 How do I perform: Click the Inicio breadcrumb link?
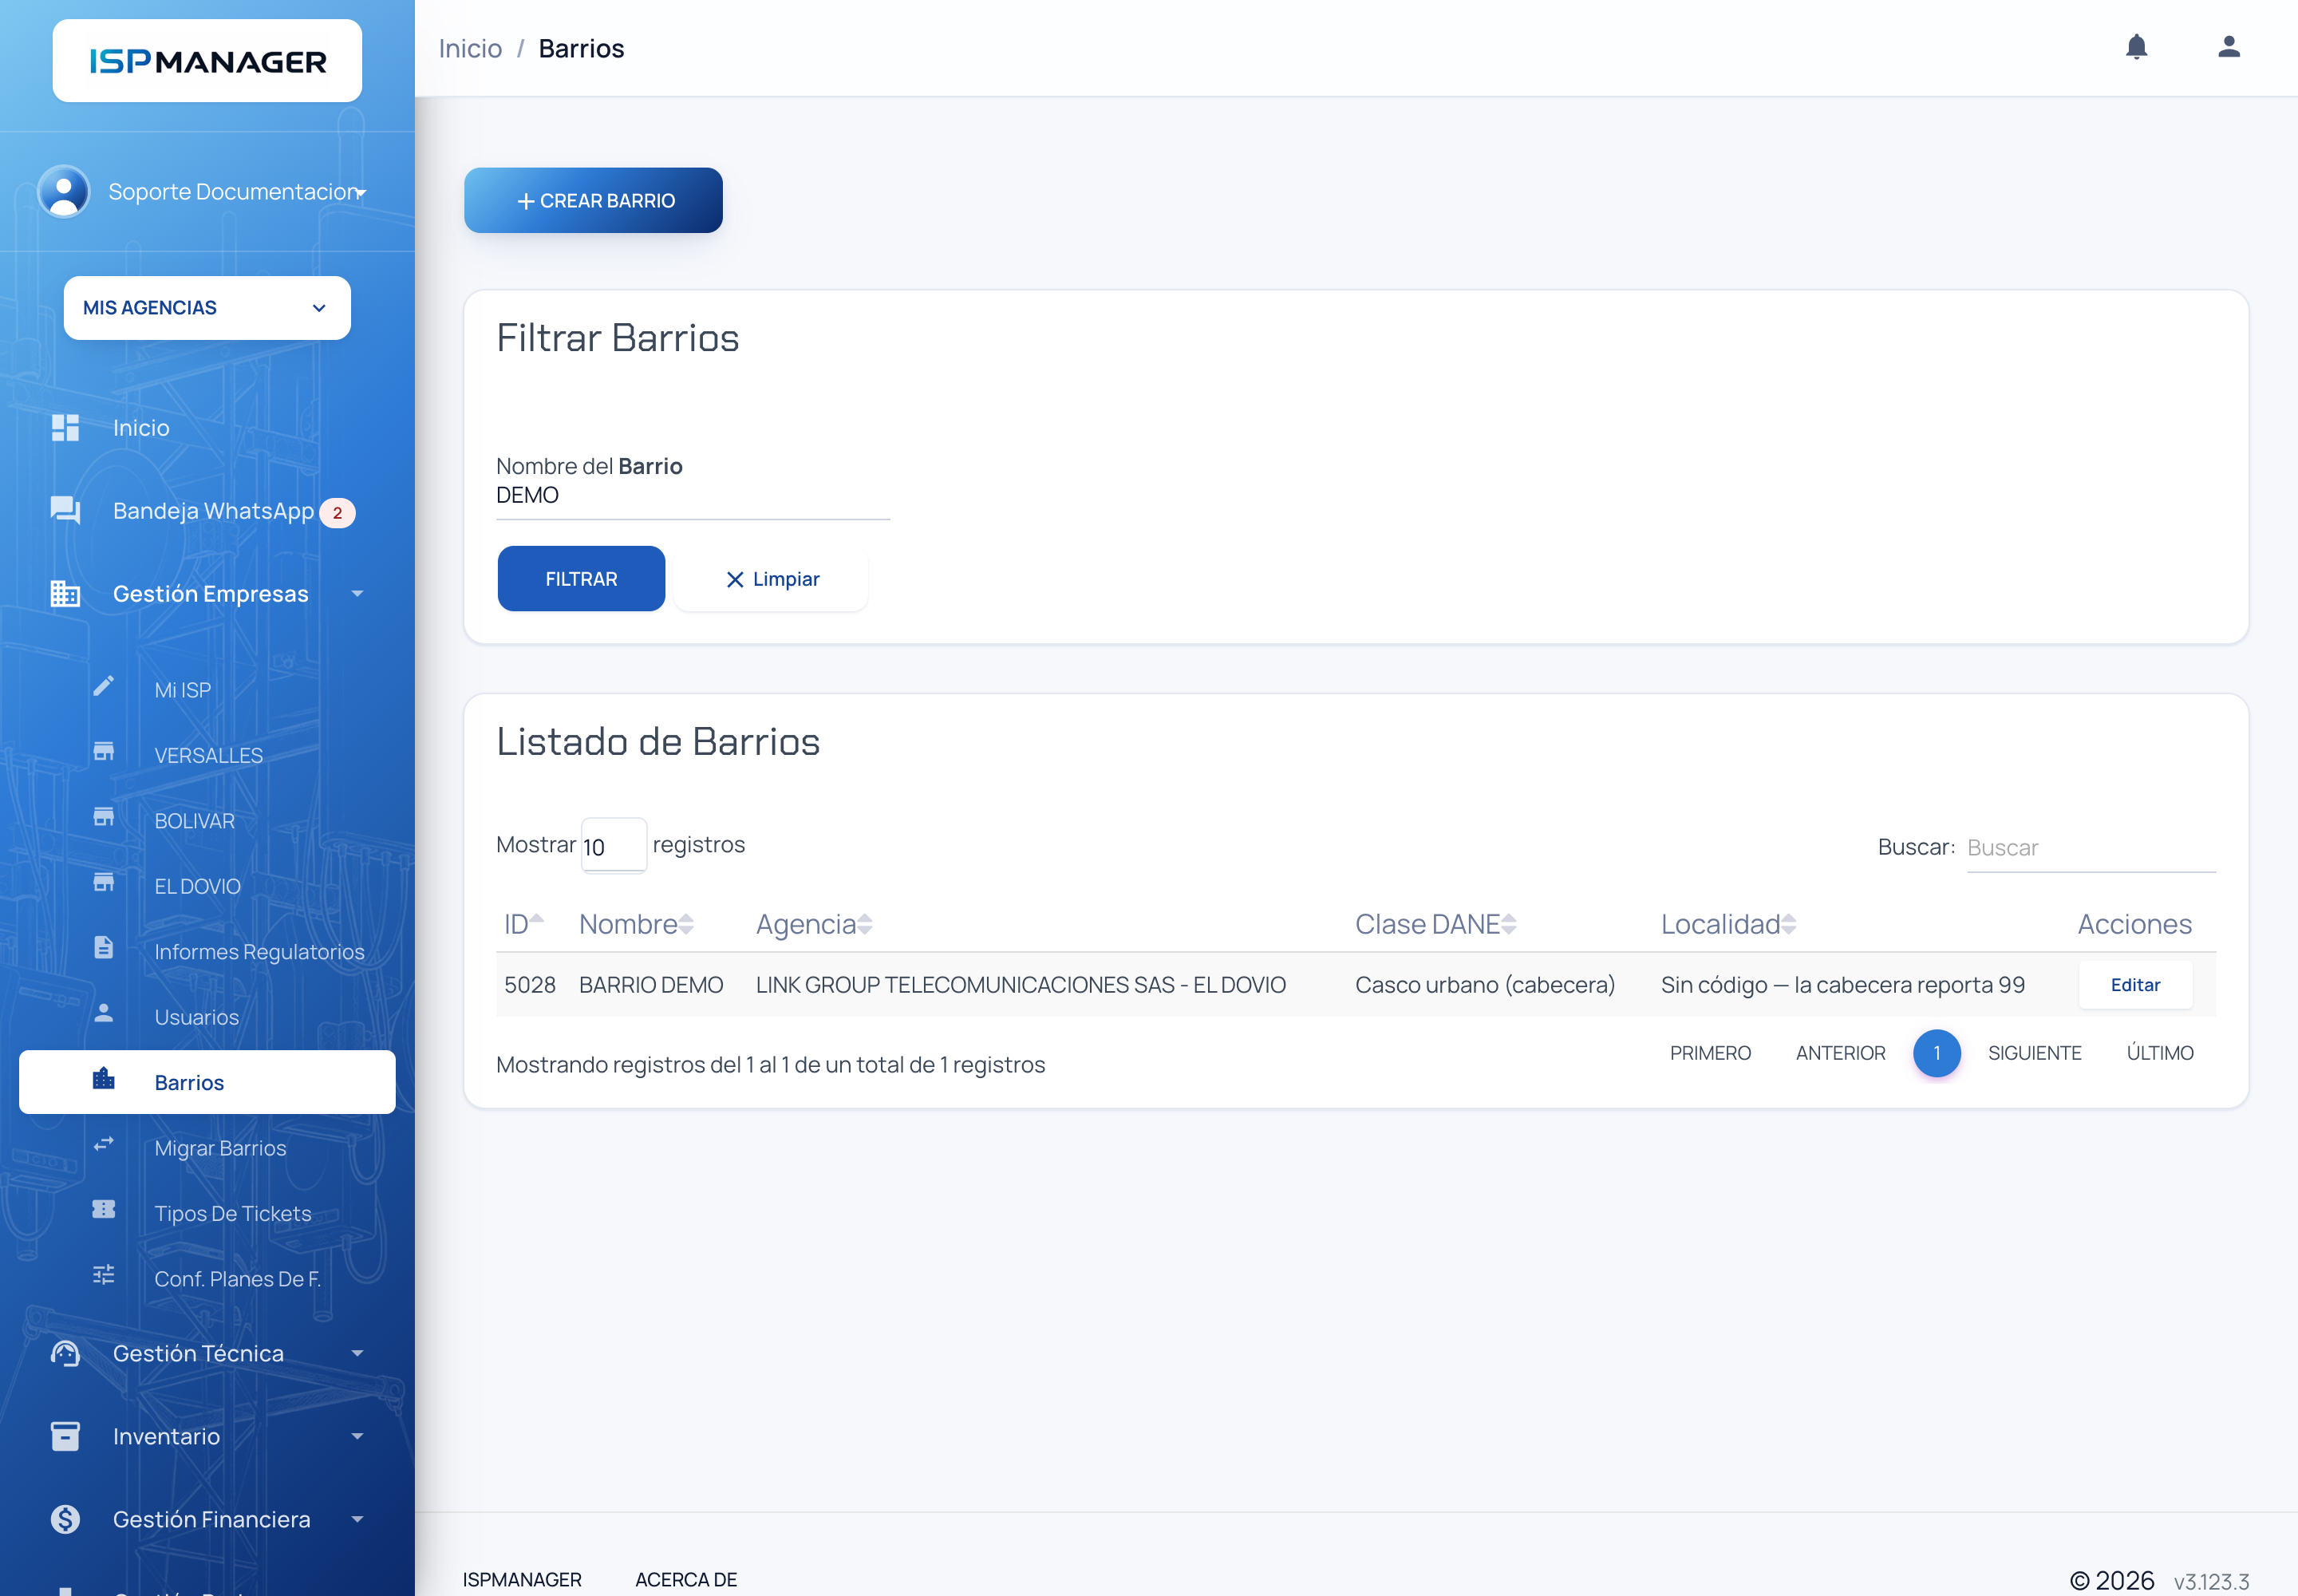point(470,48)
